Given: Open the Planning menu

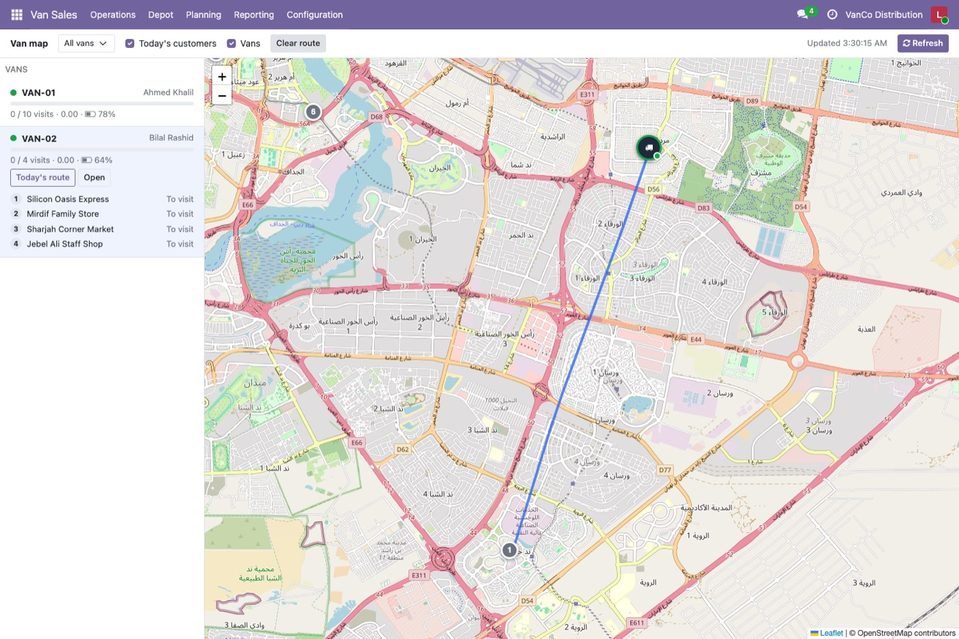Looking at the screenshot, I should pyautogui.click(x=204, y=15).
